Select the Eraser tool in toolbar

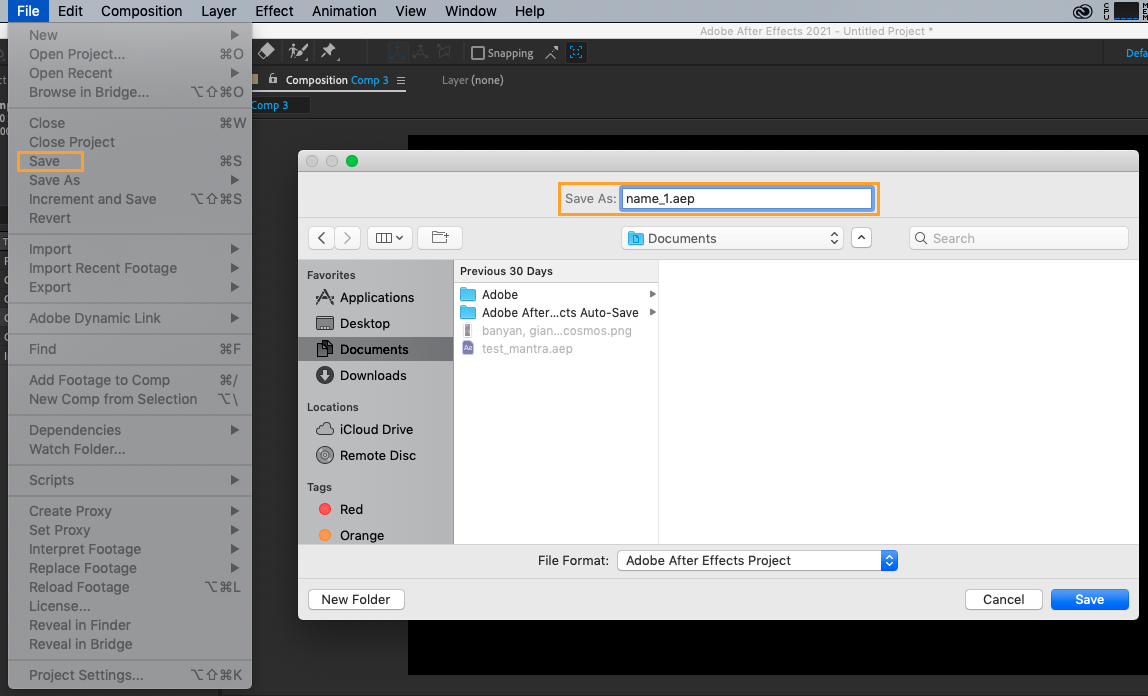(x=266, y=51)
